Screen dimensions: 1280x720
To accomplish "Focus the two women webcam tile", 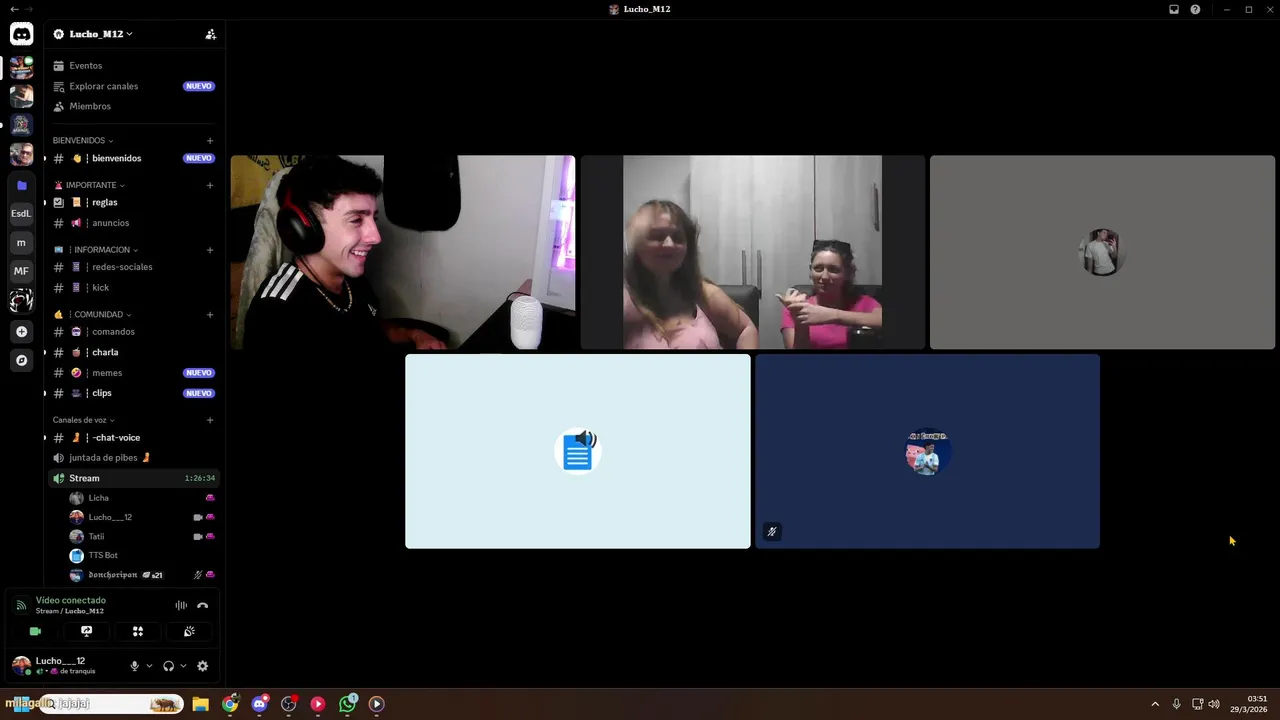I will (x=752, y=252).
